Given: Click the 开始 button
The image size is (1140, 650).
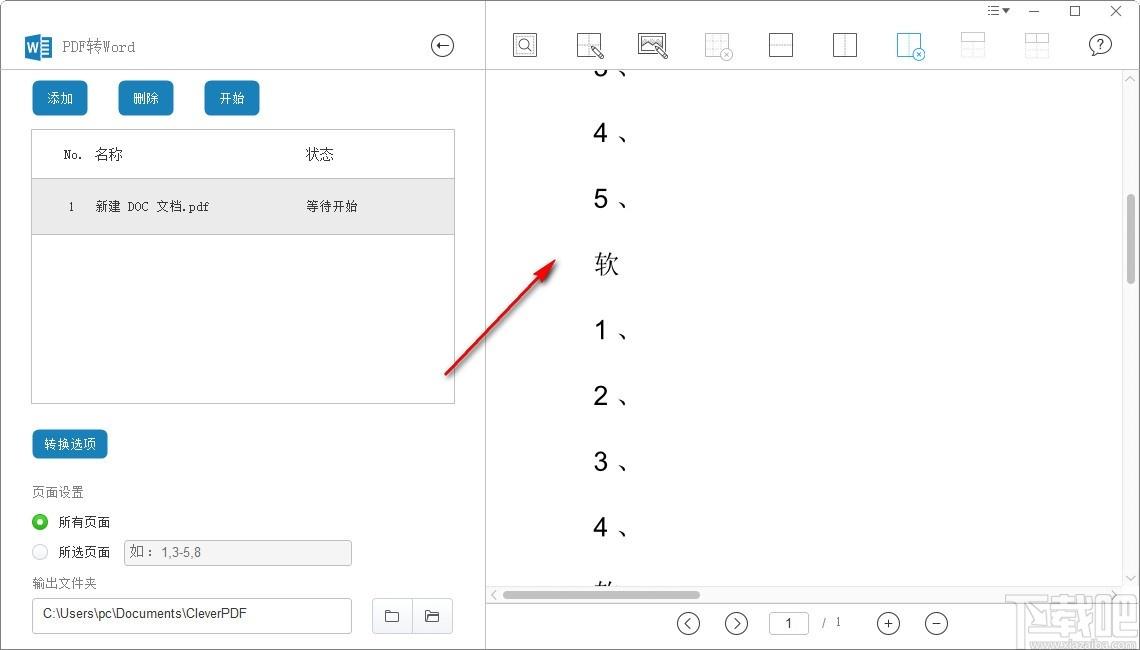Looking at the screenshot, I should tap(232, 98).
